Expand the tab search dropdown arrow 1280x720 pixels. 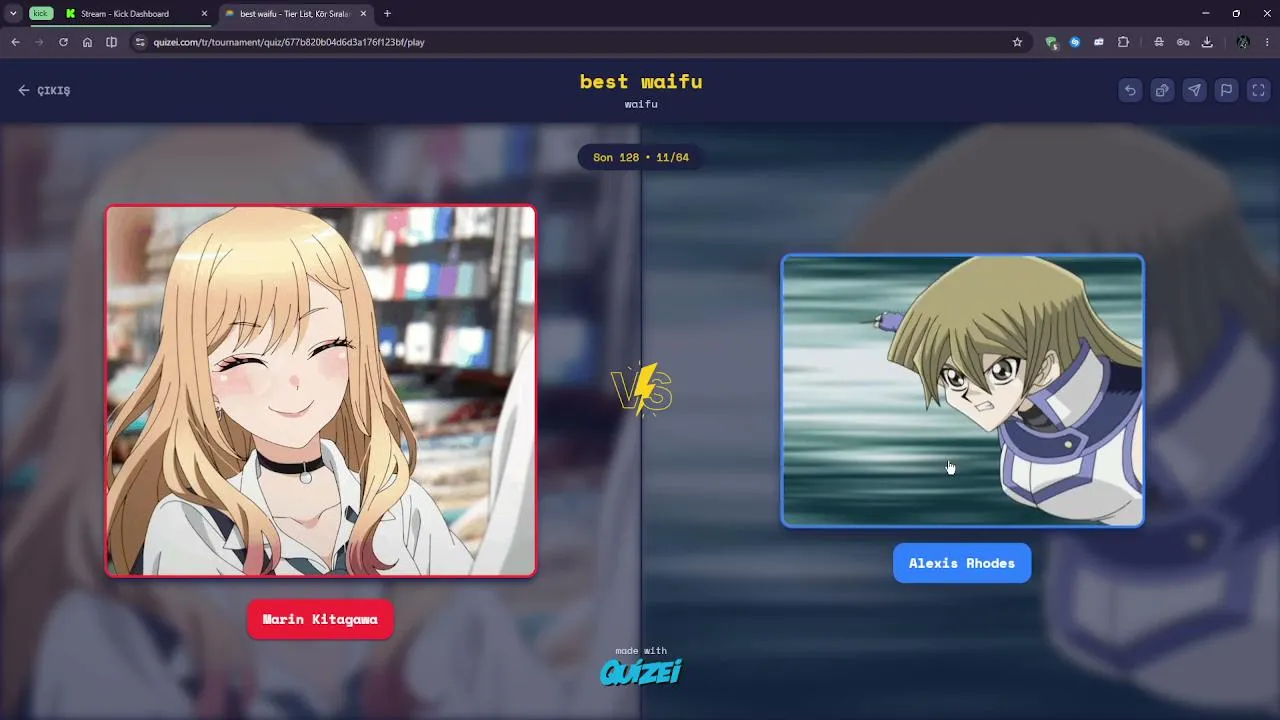[13, 14]
